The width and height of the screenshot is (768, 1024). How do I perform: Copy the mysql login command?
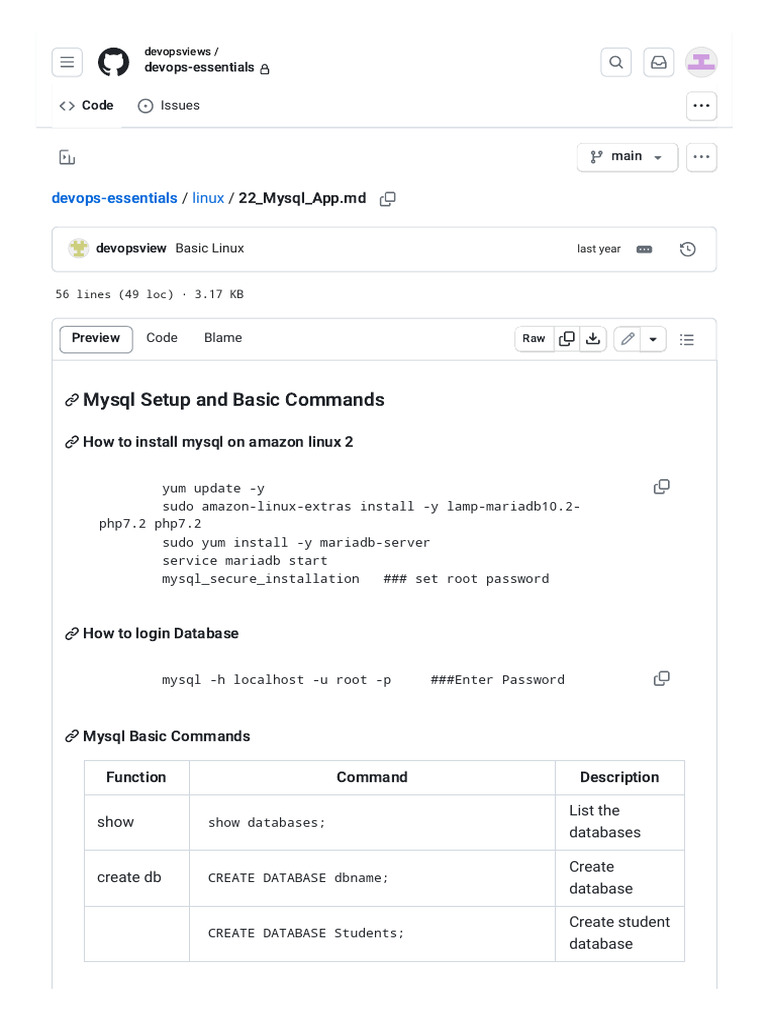[661, 679]
